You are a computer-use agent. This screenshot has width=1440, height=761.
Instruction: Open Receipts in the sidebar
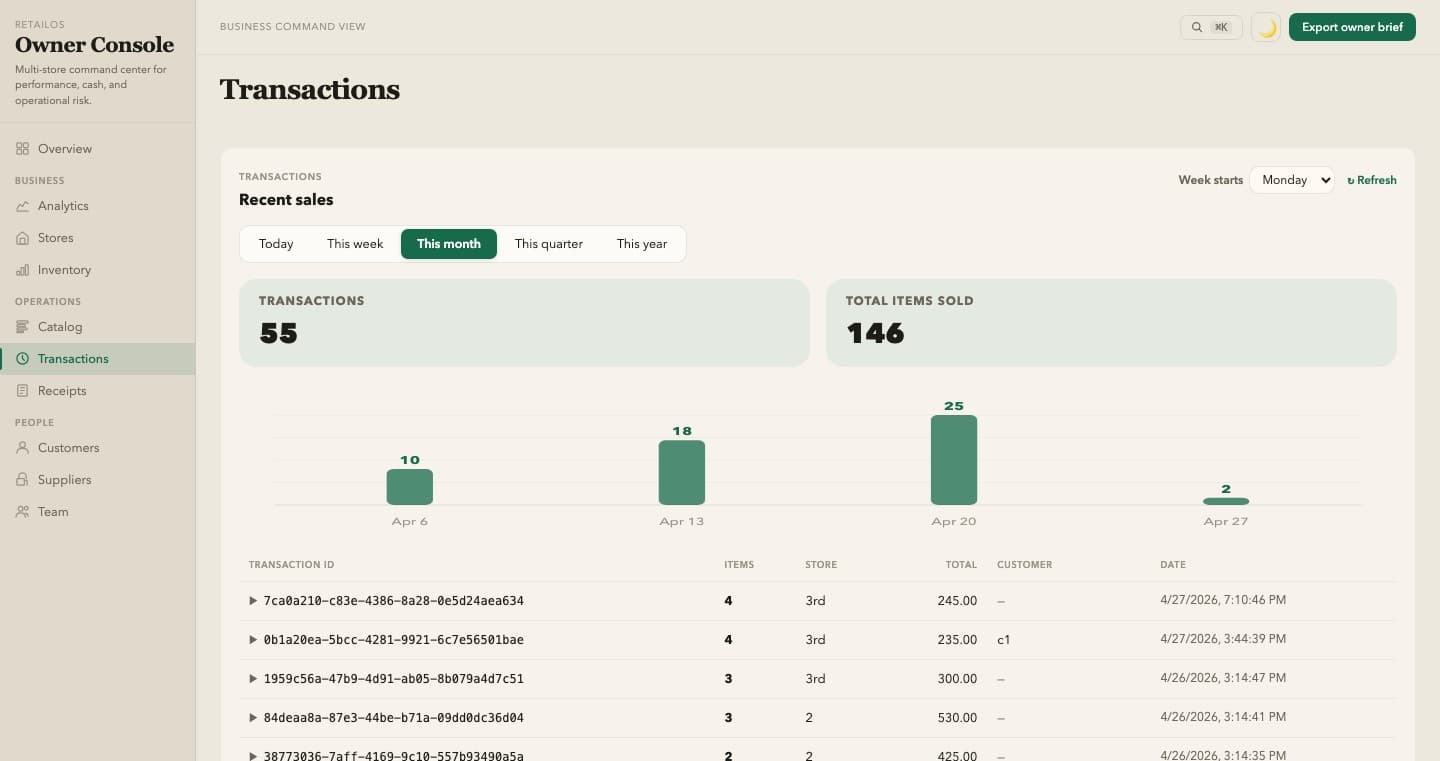coord(97,391)
